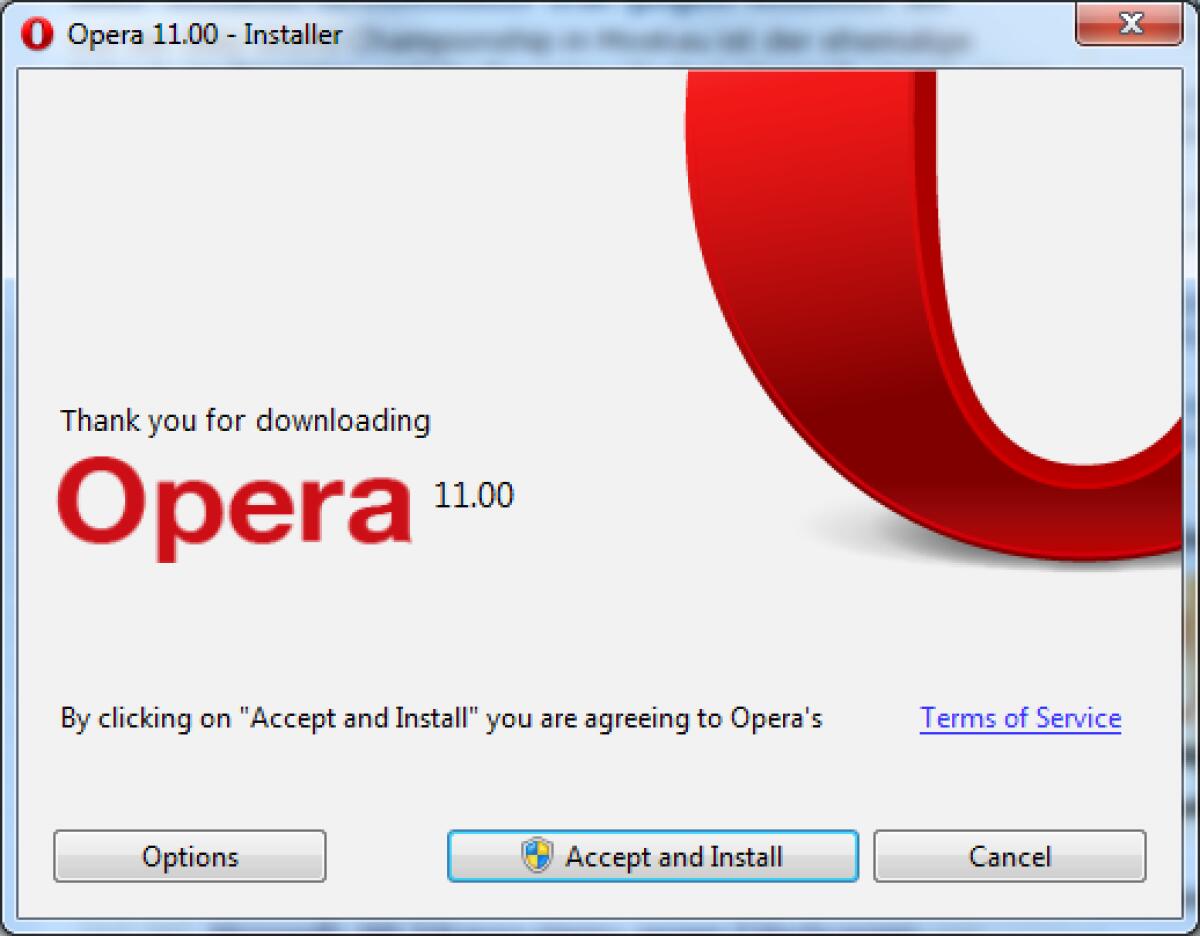The image size is (1200, 936).
Task: Cancel the Opera installation
Action: [x=1010, y=856]
